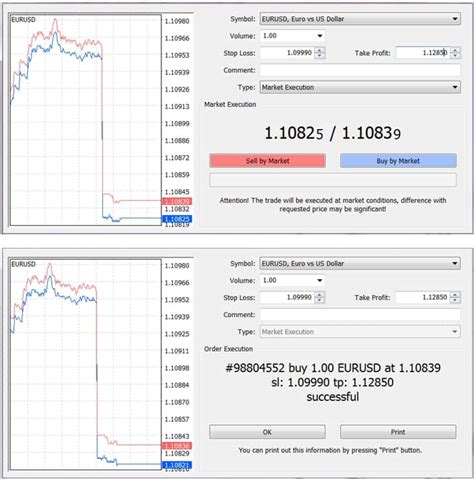The height and width of the screenshot is (481, 474).
Task: Click the print information hint text
Action: [x=330, y=450]
